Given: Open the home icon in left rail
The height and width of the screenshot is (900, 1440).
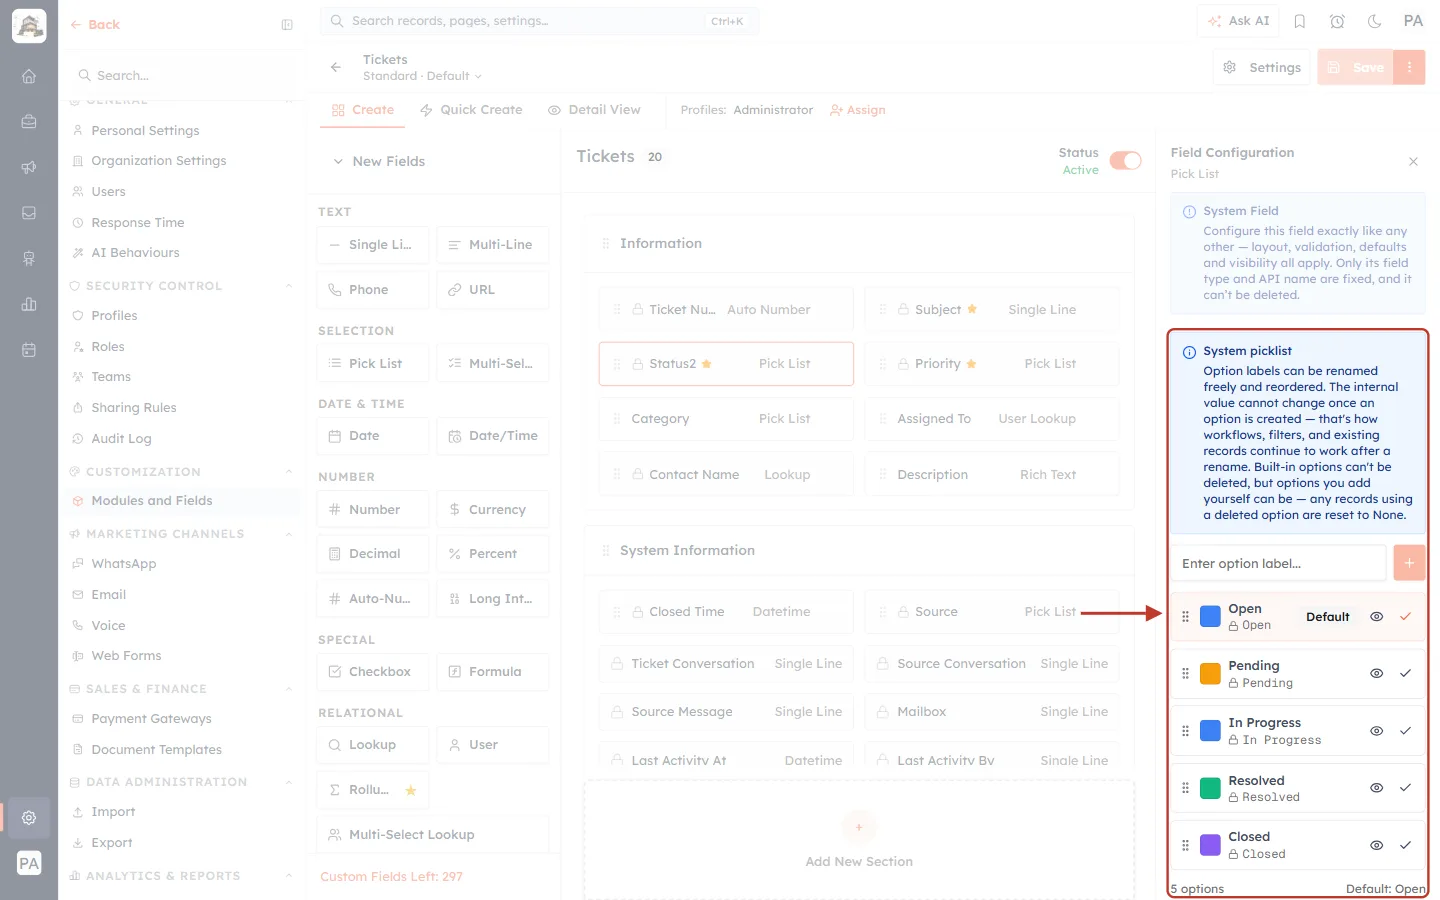Looking at the screenshot, I should point(29,76).
